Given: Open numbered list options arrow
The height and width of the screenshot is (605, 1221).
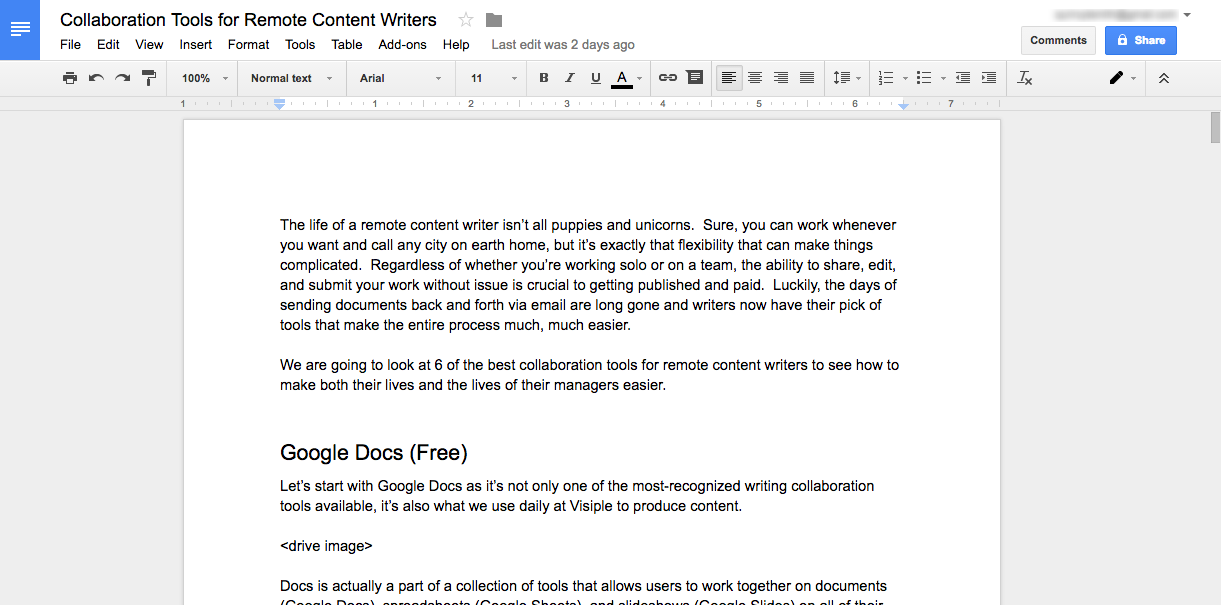Looking at the screenshot, I should 905,78.
